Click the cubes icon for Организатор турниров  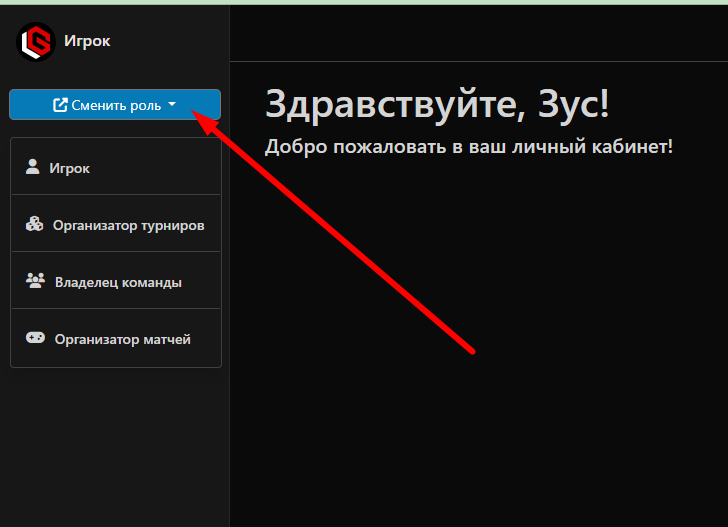(x=34, y=225)
